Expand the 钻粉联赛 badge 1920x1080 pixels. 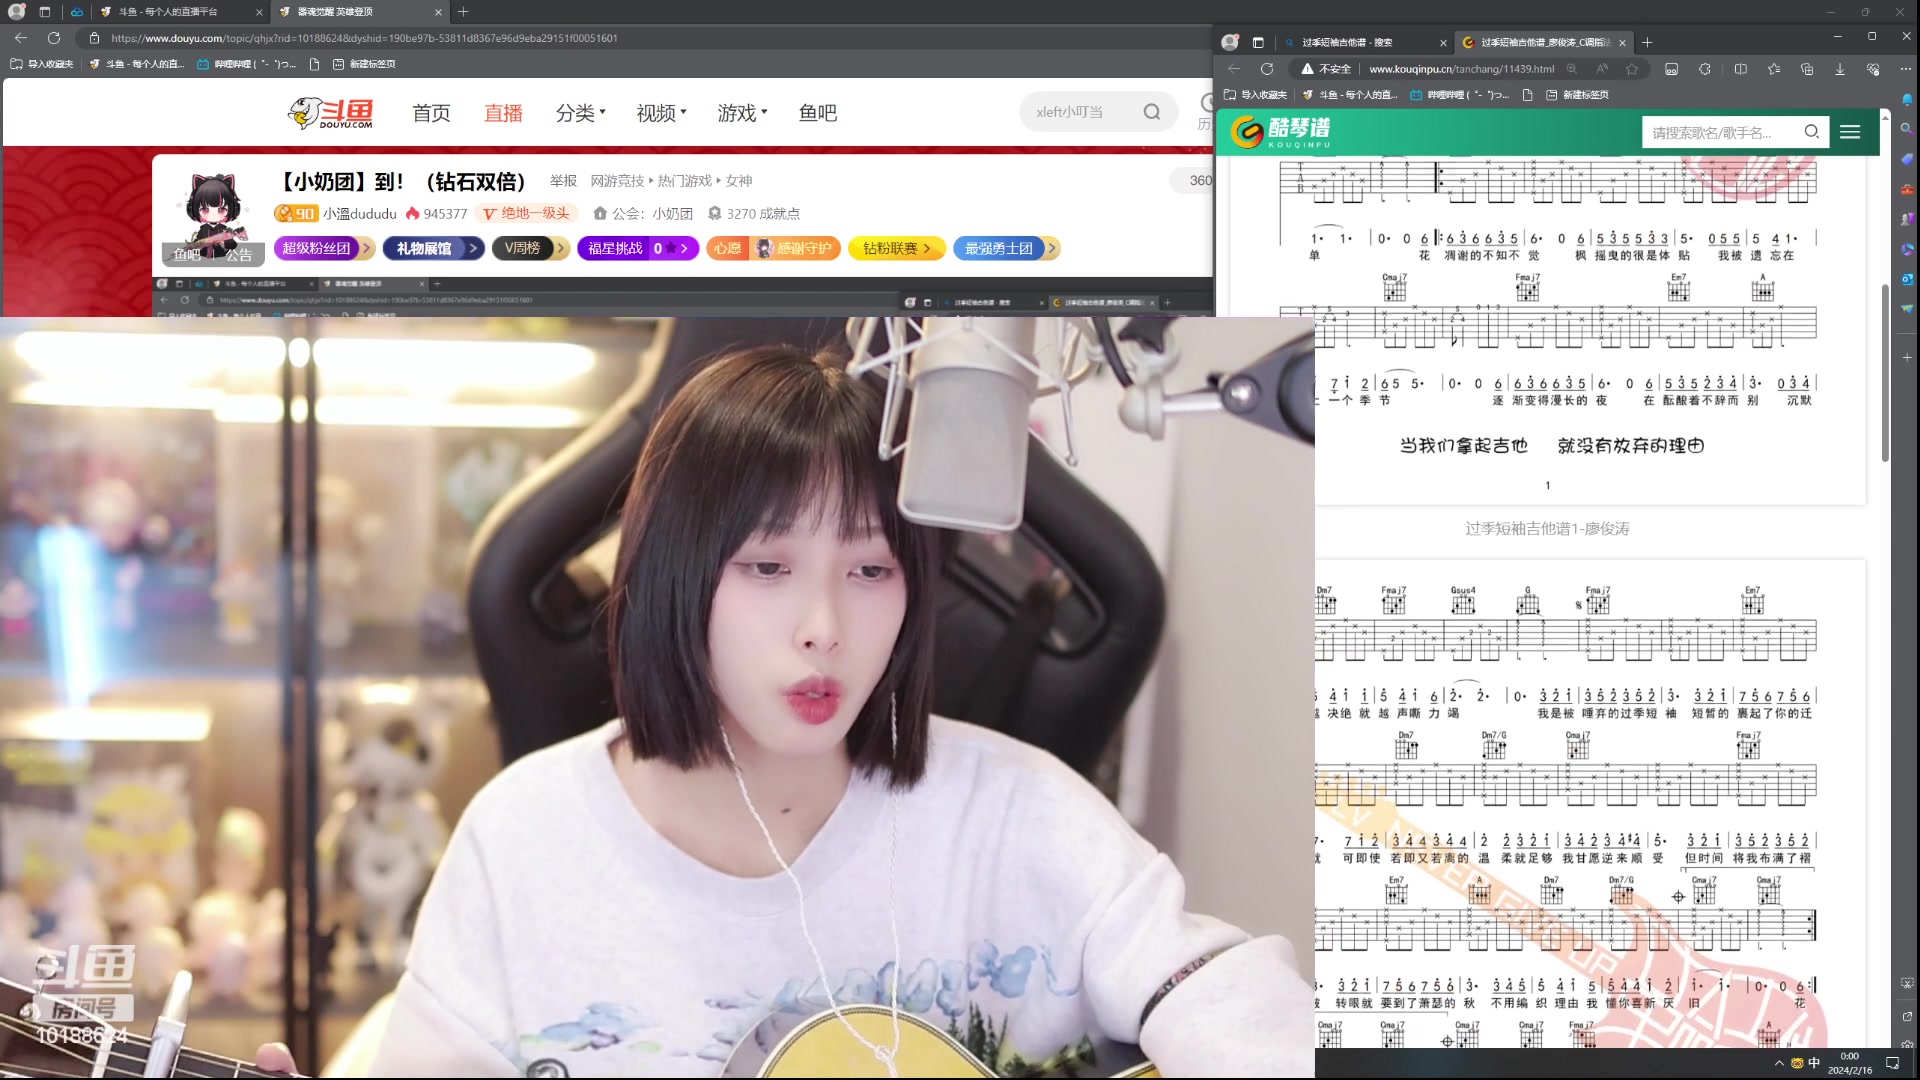pyautogui.click(x=896, y=249)
